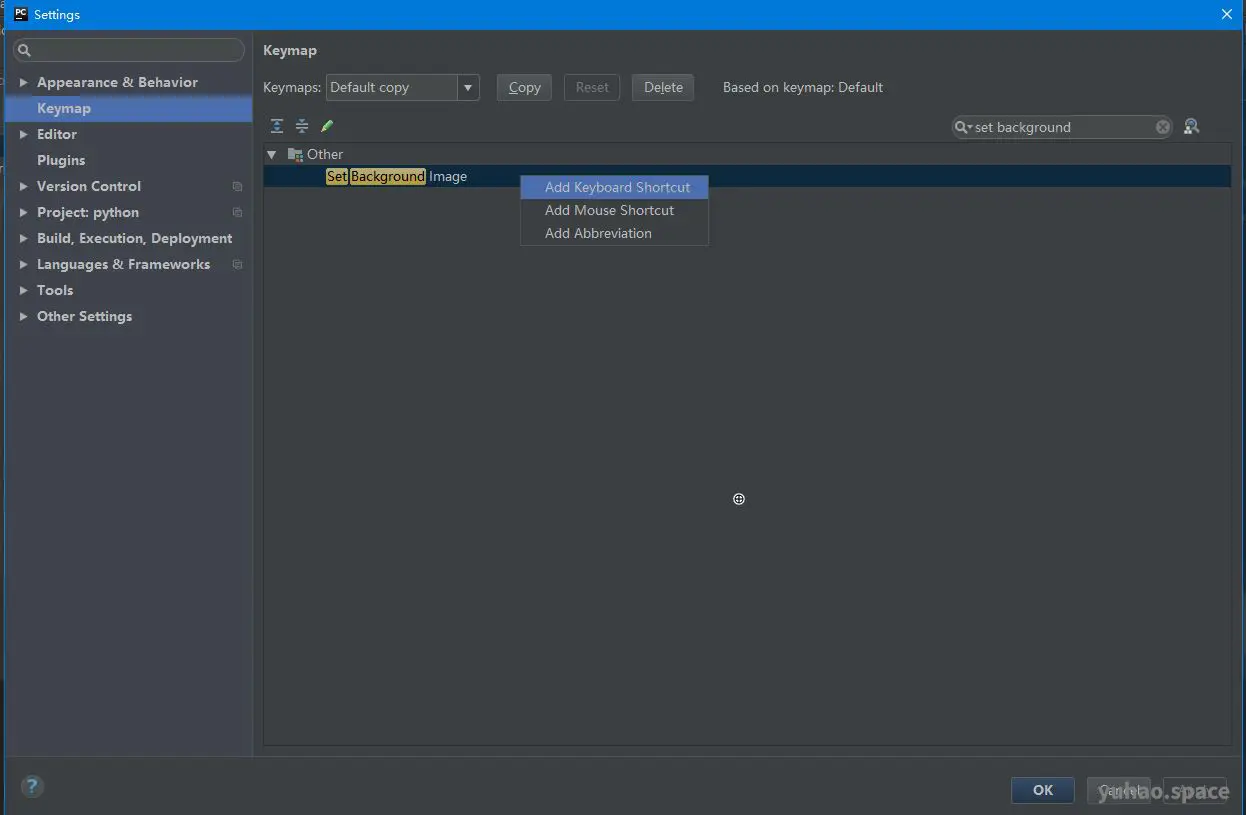Choose Add Abbreviation from the context menu
1246x815 pixels.
597,233
